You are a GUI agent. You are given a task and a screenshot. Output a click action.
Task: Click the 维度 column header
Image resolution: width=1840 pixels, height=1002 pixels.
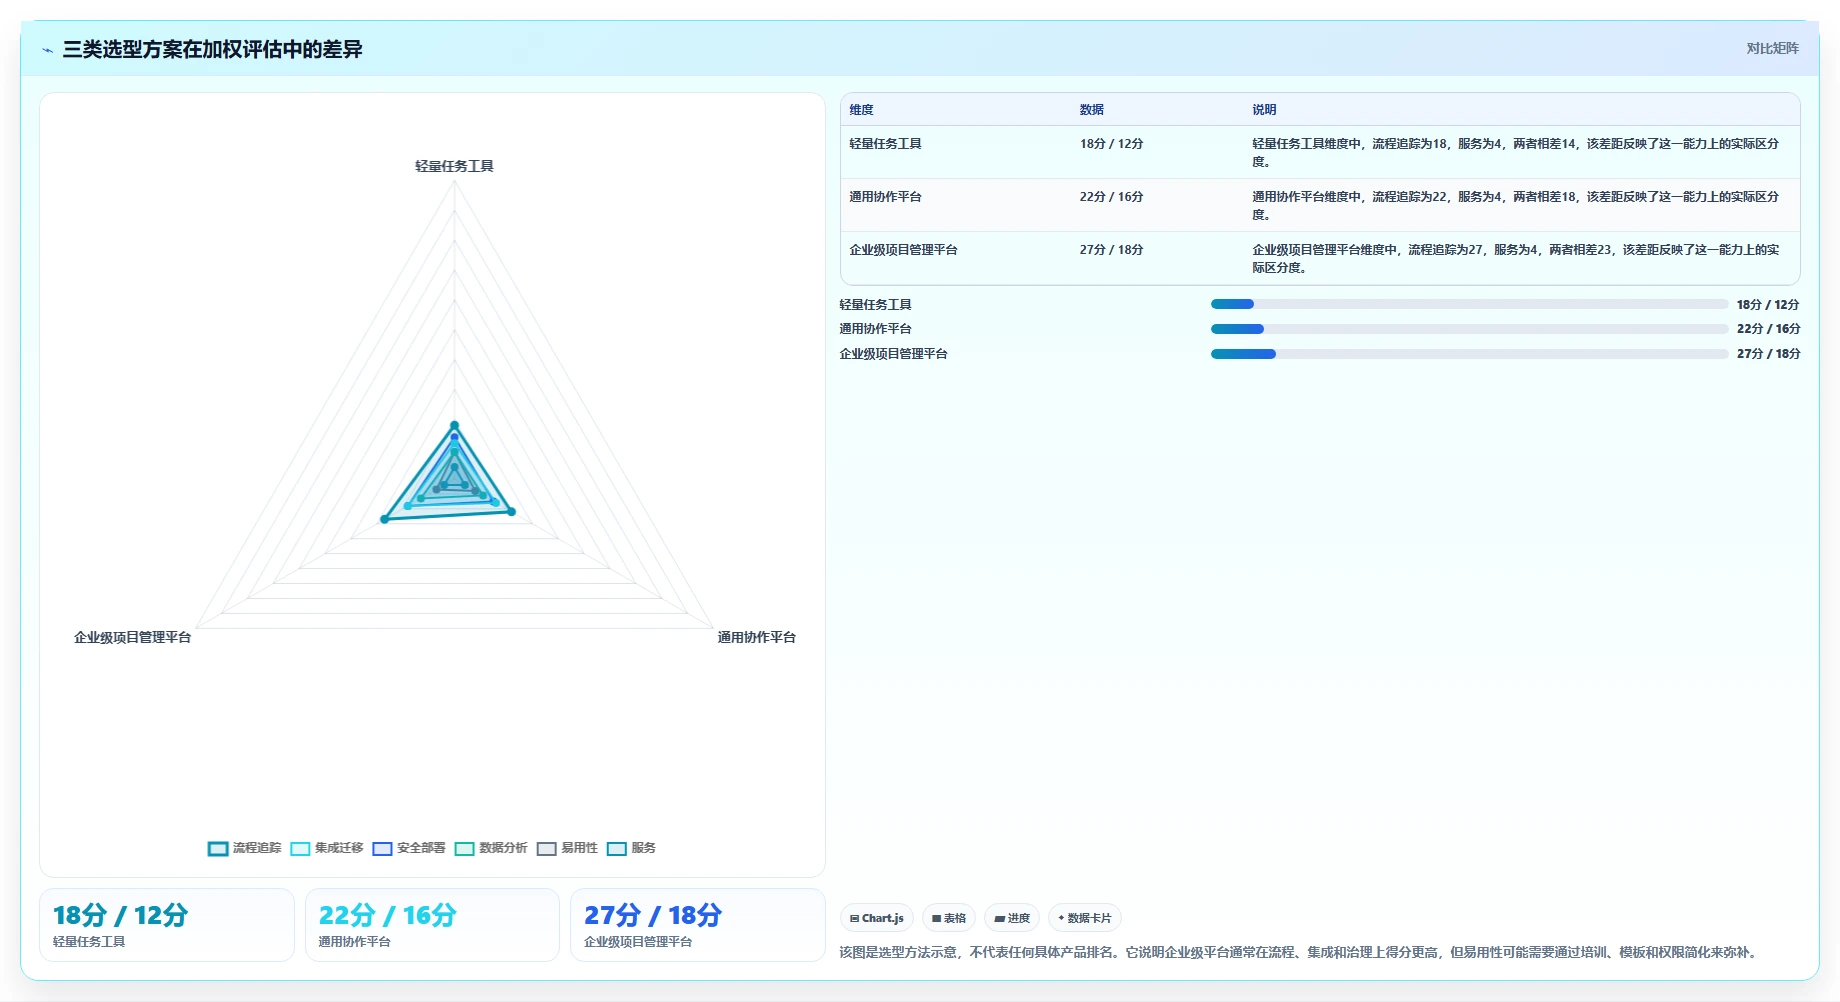[862, 110]
